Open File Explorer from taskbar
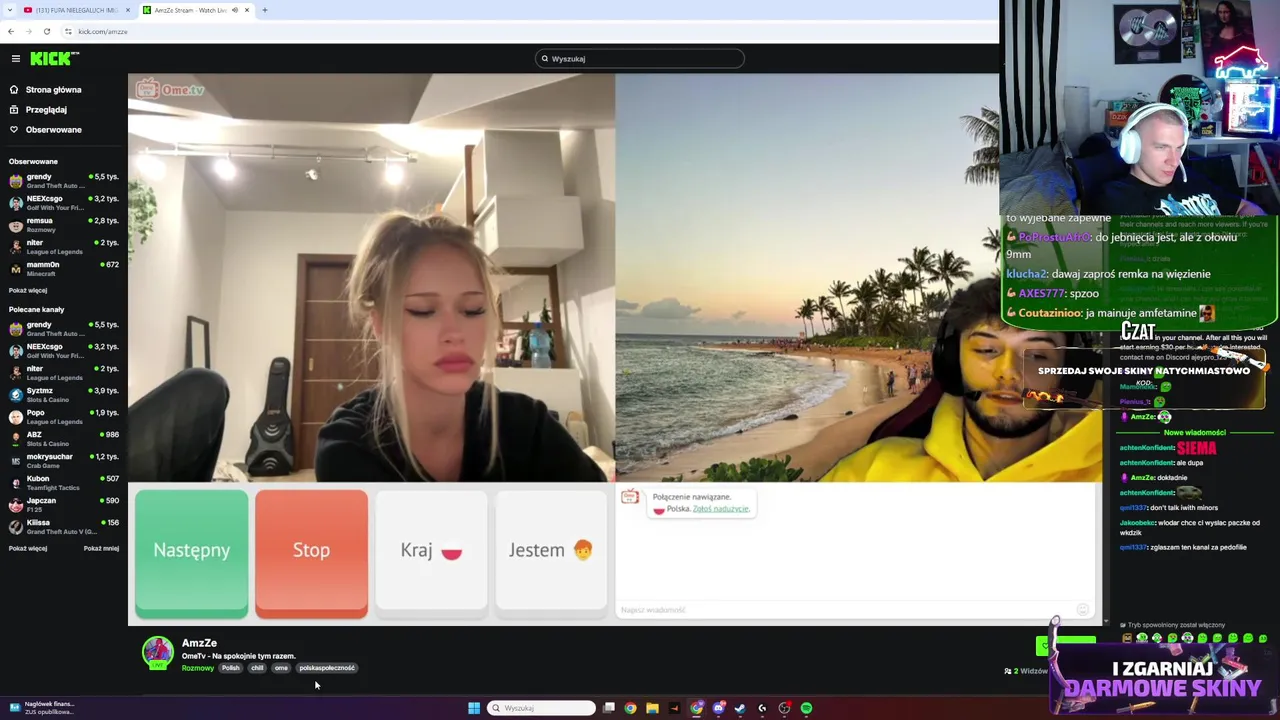Viewport: 1280px width, 720px height. pyautogui.click(x=652, y=708)
